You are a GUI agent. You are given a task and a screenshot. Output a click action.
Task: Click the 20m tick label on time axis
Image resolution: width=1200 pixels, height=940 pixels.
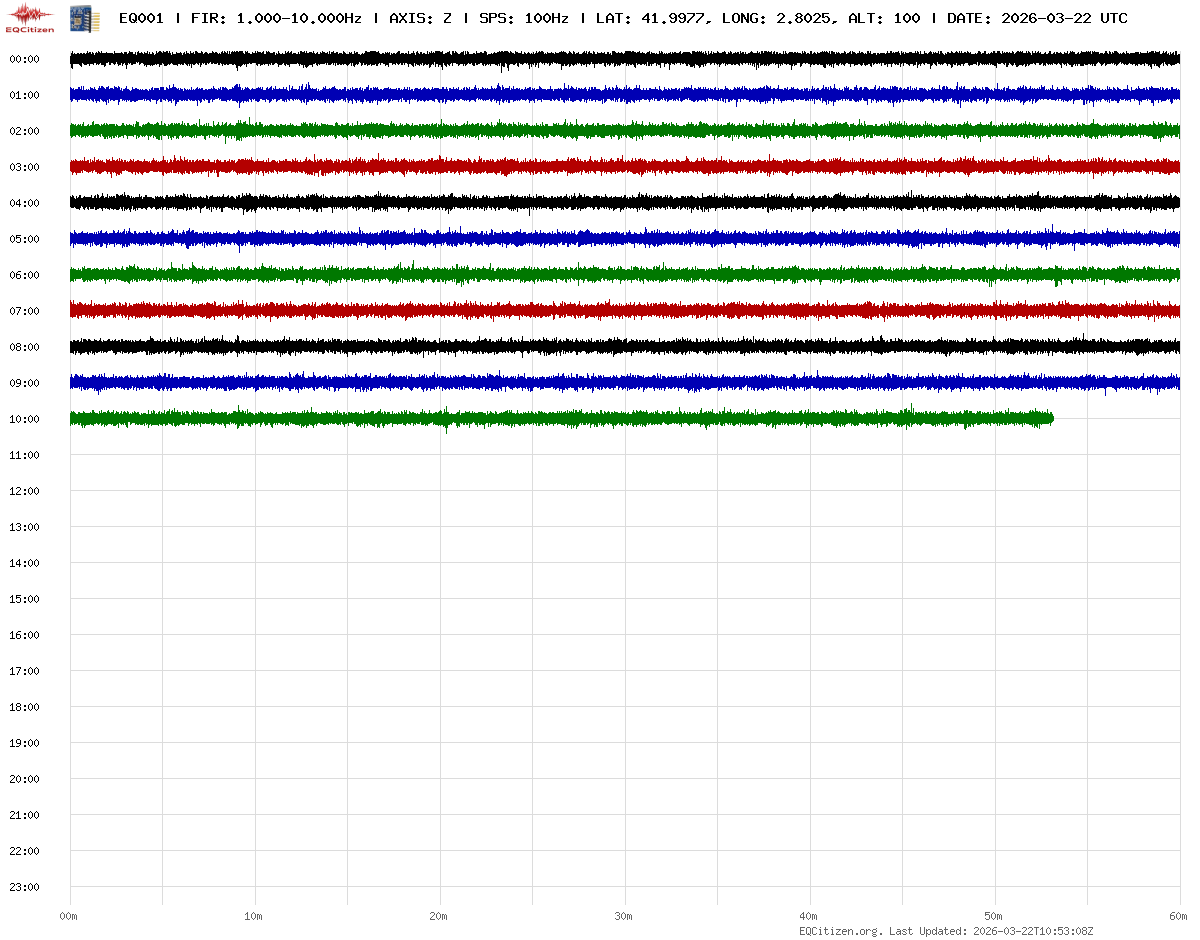439,916
